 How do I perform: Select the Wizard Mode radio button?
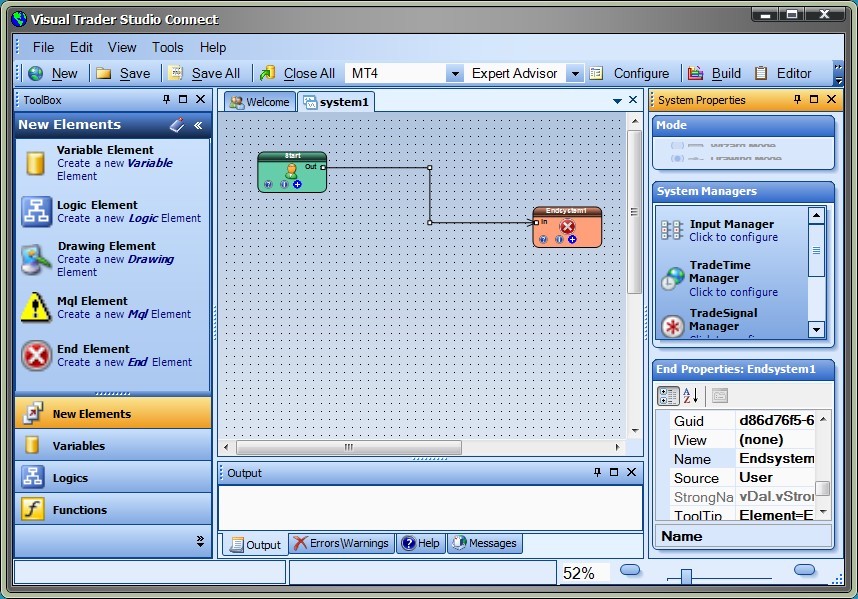click(x=677, y=146)
